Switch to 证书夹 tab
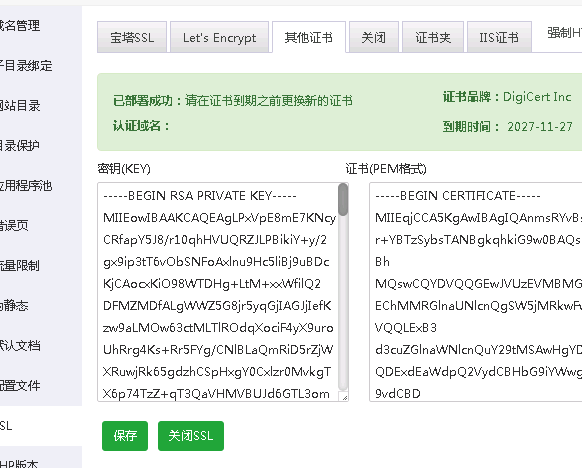The image size is (582, 468). 433,37
